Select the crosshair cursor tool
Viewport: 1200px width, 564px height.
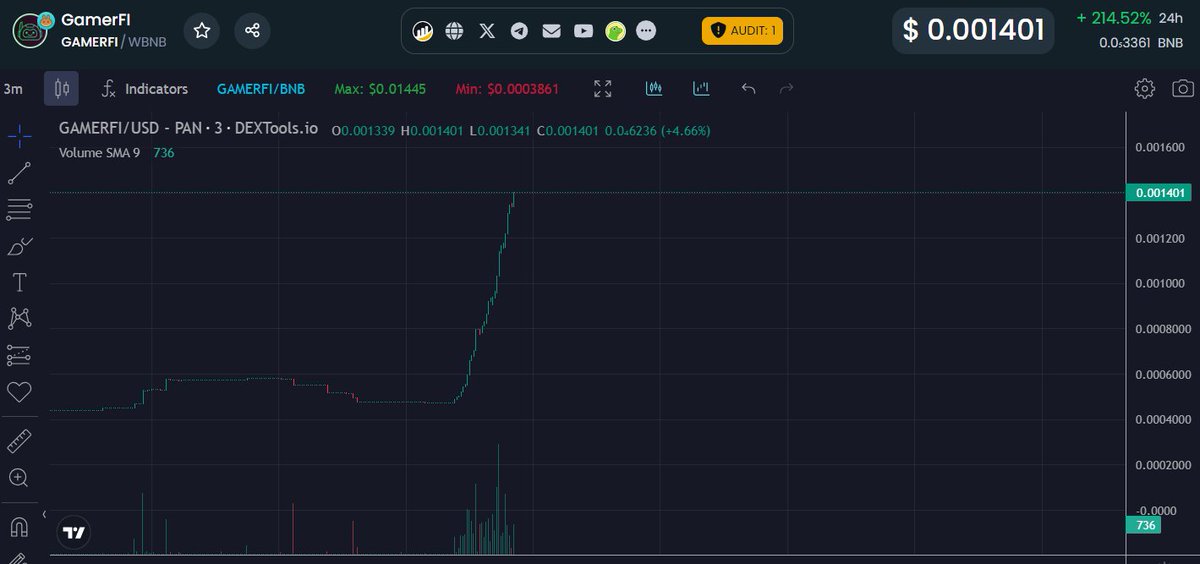(x=19, y=136)
